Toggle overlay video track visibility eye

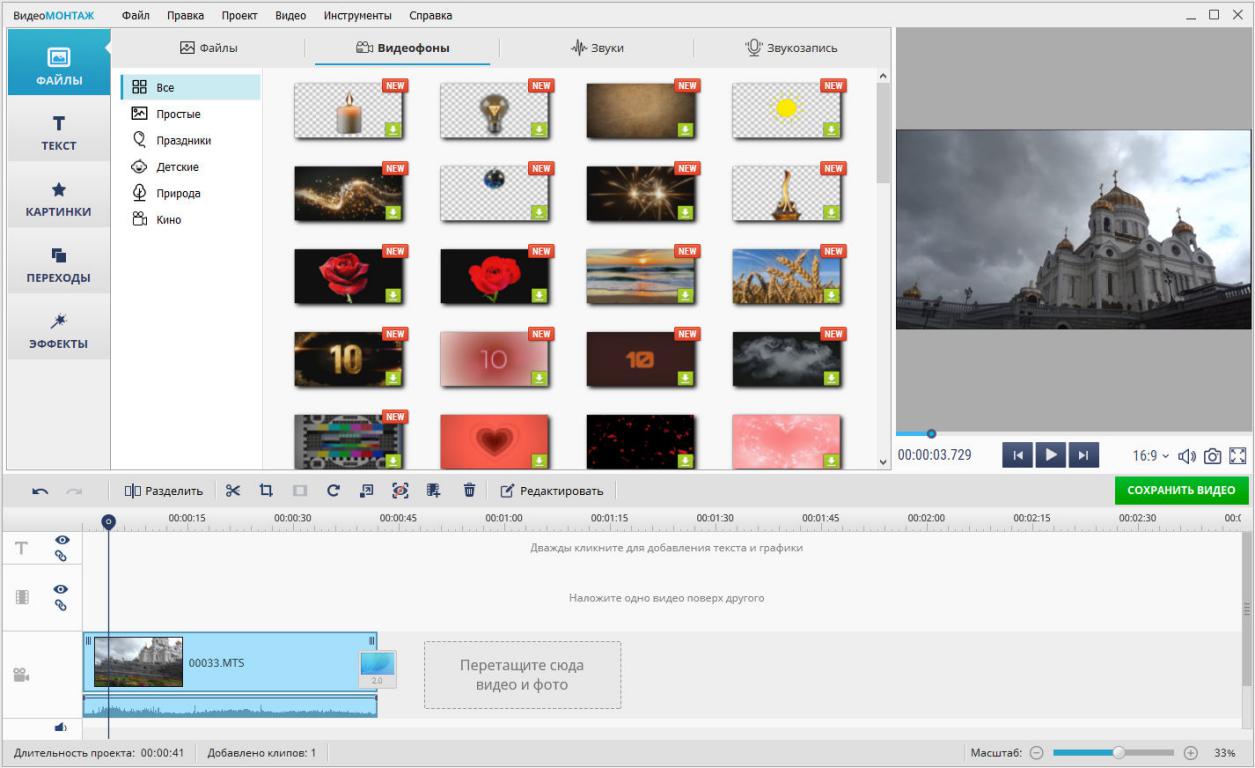pyautogui.click(x=61, y=590)
